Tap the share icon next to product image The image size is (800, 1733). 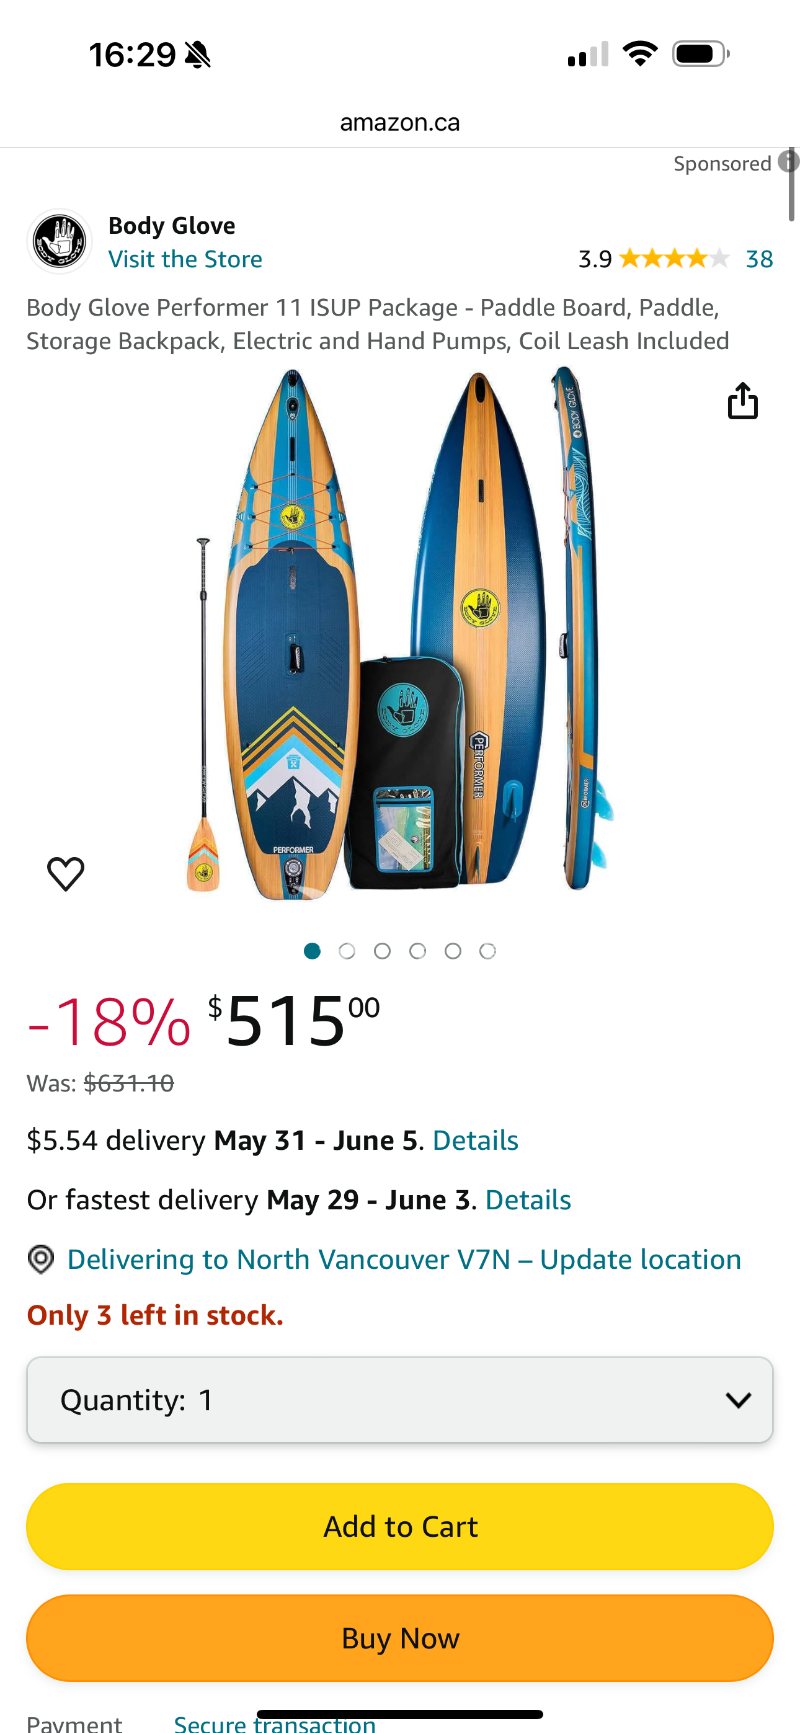tap(742, 400)
